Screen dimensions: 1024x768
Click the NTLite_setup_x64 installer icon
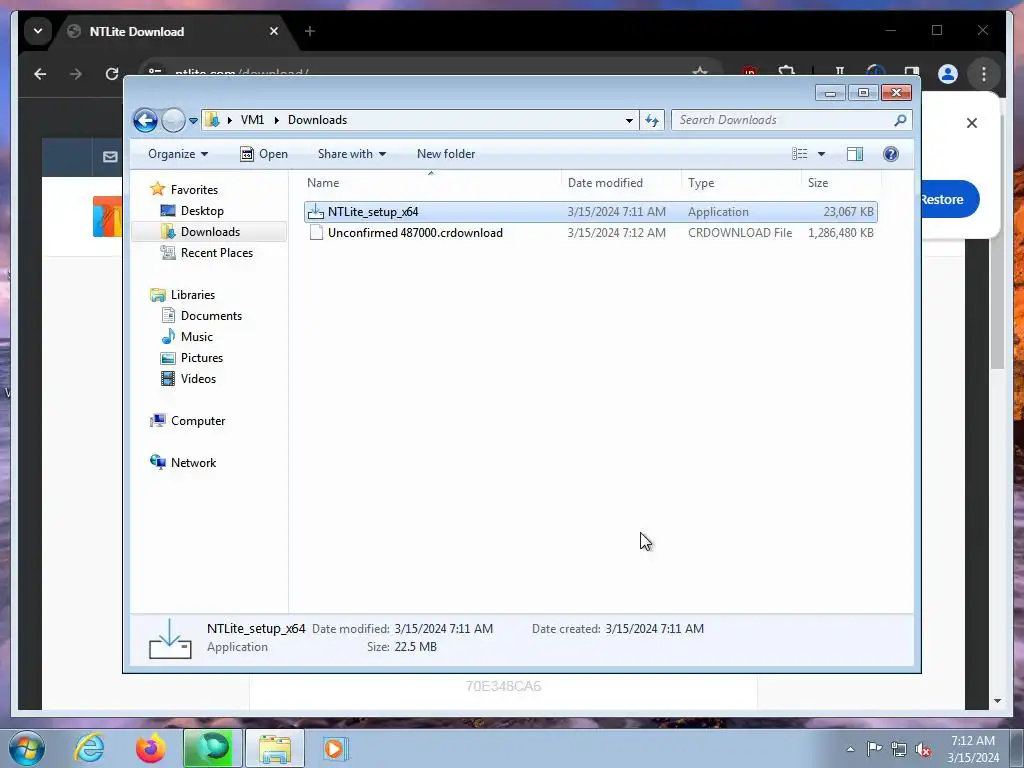316,212
